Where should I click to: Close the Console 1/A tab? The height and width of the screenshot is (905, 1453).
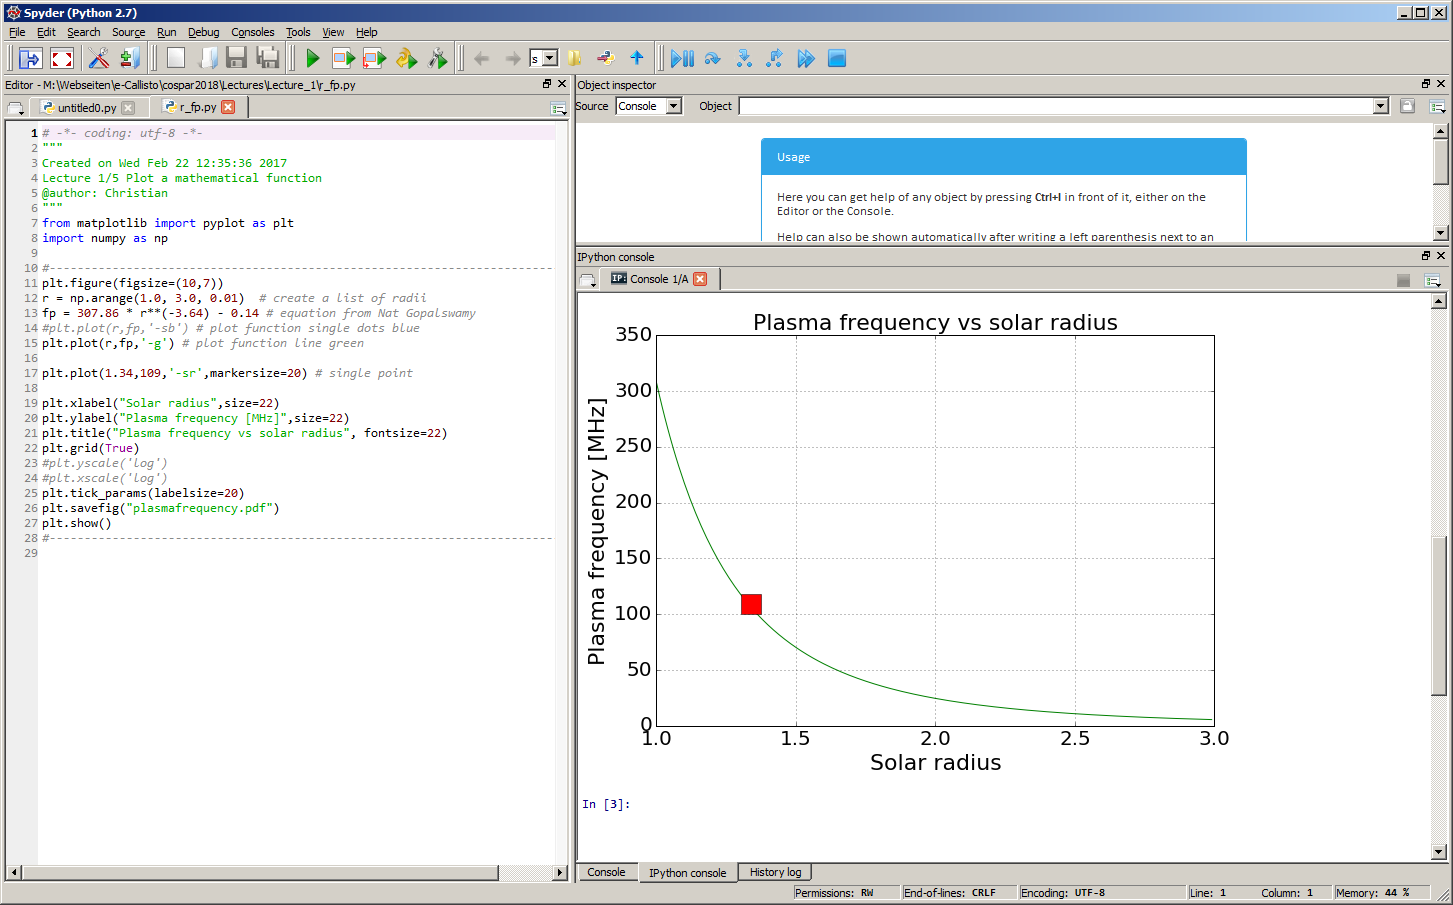pos(700,279)
